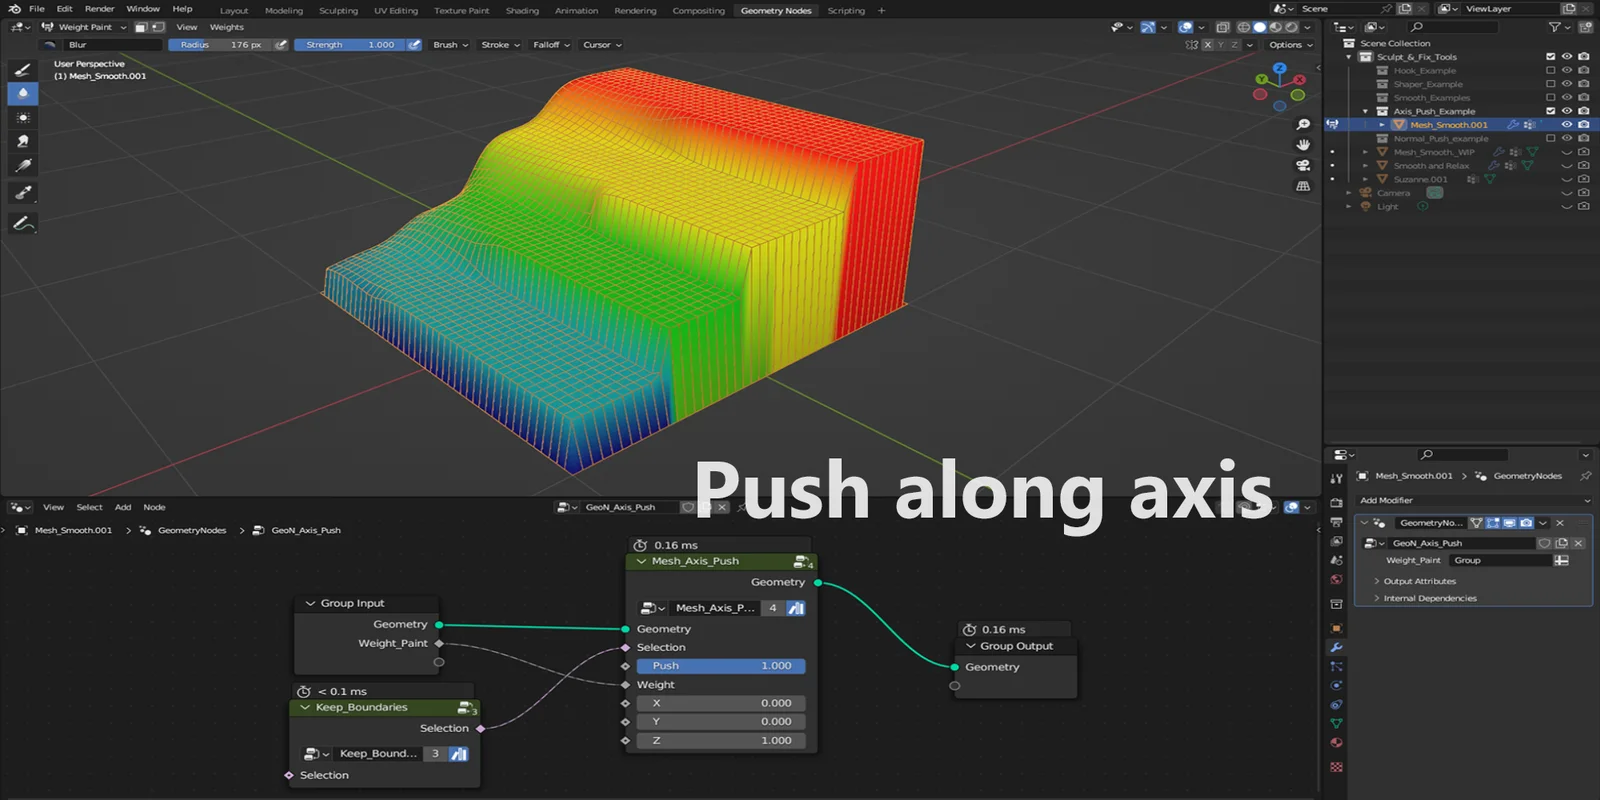Open the Texture checker properties tab icon
Image resolution: width=1600 pixels, height=800 pixels.
click(x=1336, y=767)
